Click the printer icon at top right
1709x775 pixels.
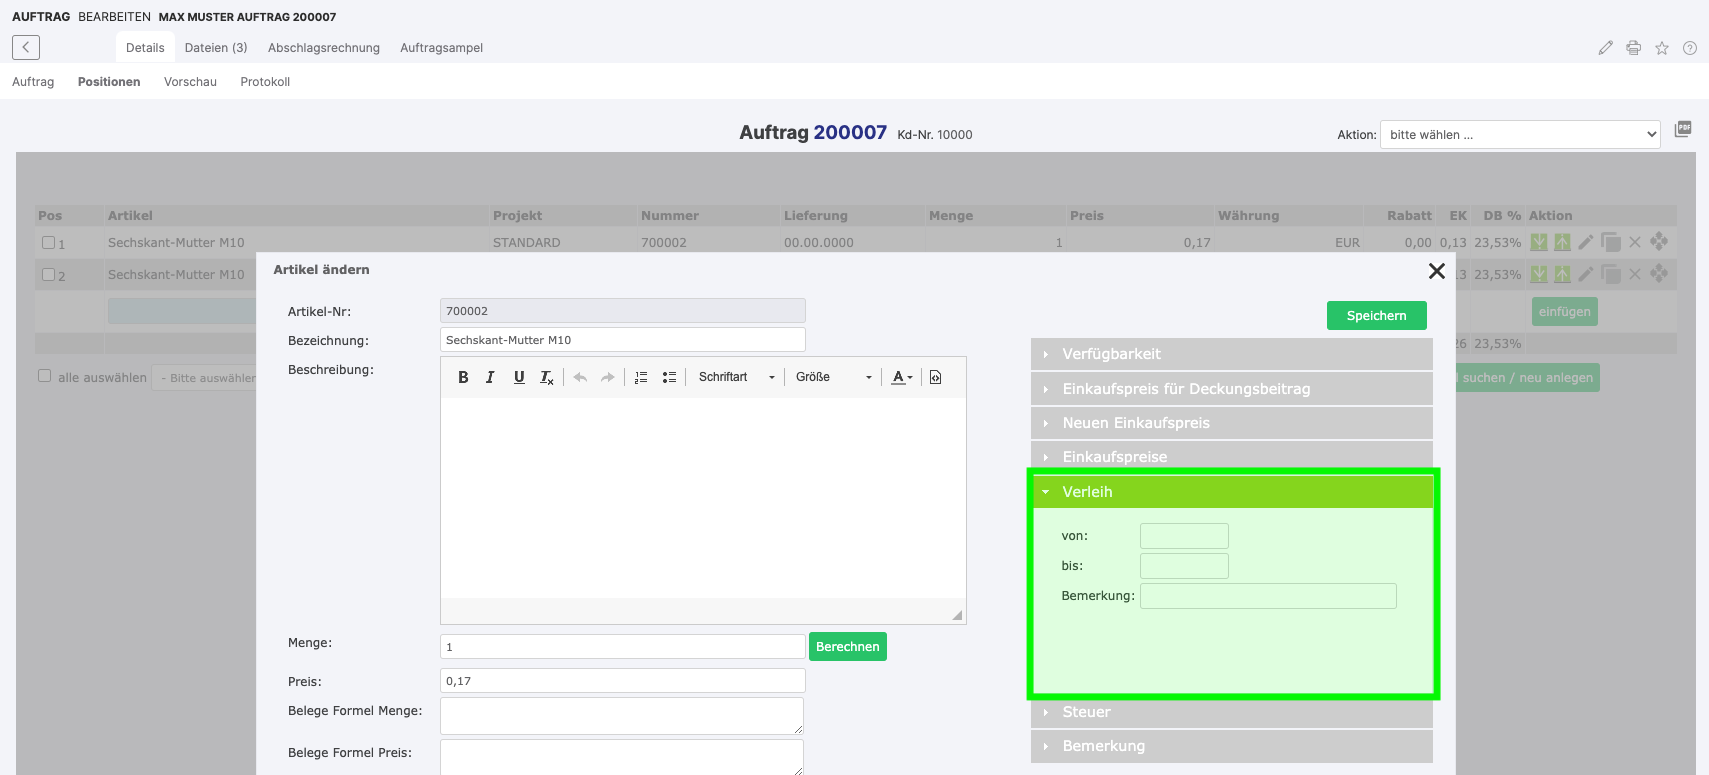click(1634, 48)
